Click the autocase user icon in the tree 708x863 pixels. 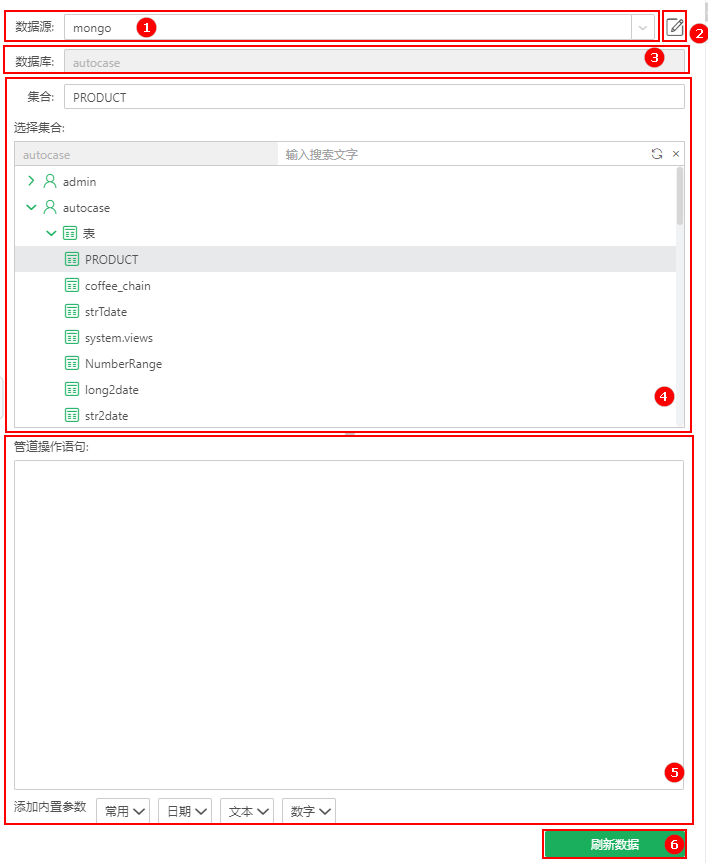click(x=50, y=207)
